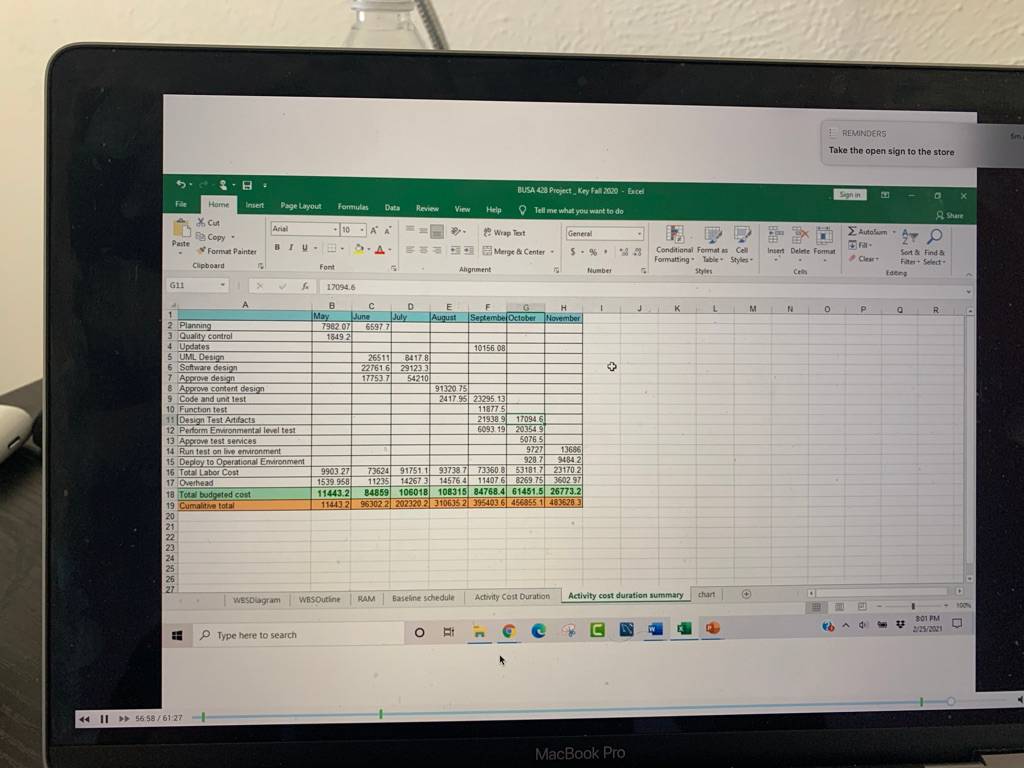Screen dimensions: 1024x768
Task: Click the AutoSum icon
Action: (x=852, y=231)
